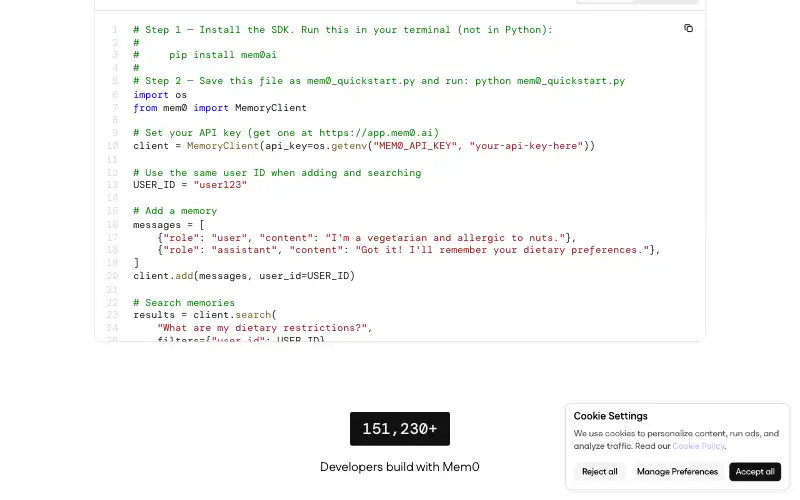Click the Reject all cookies button

(x=599, y=471)
